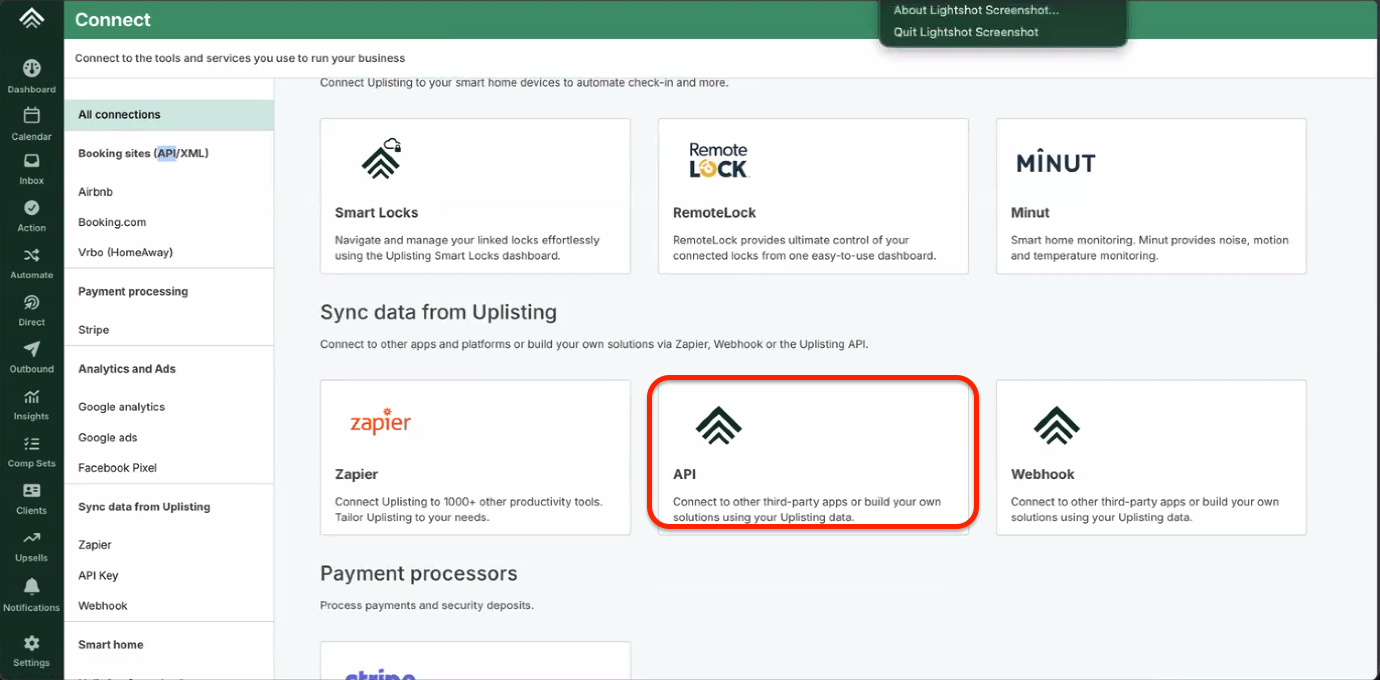This screenshot has width=1380, height=680.
Task: Open the Insights chart icon
Action: pos(32,397)
